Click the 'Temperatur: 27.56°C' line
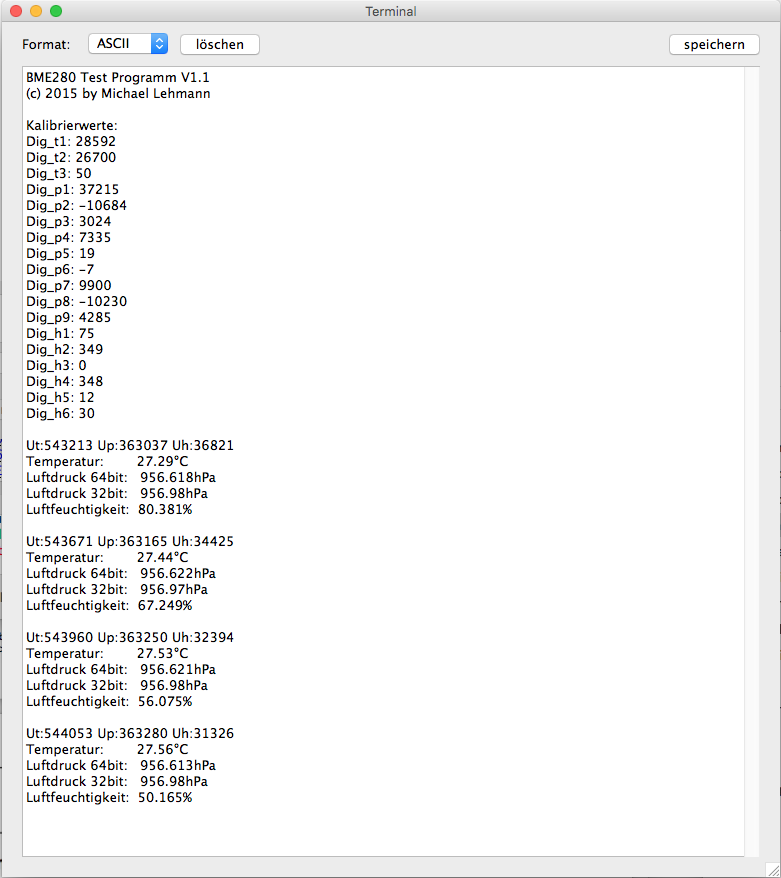Viewport: 781px width, 878px height. tap(107, 749)
